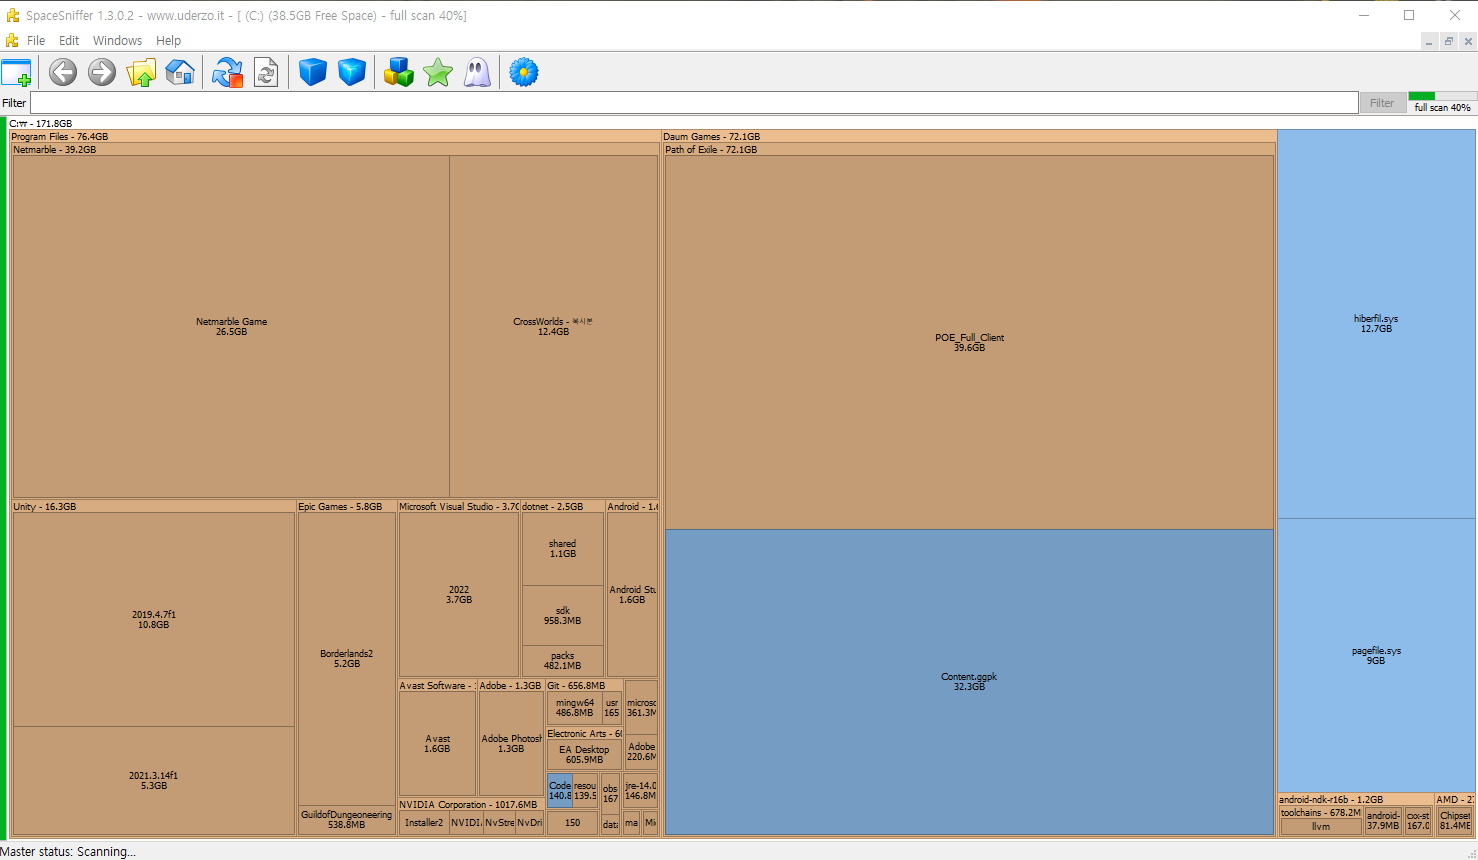Click the NVIDIA Corporation - 1017.6MB header
The width and height of the screenshot is (1478, 860).
[x=469, y=805]
